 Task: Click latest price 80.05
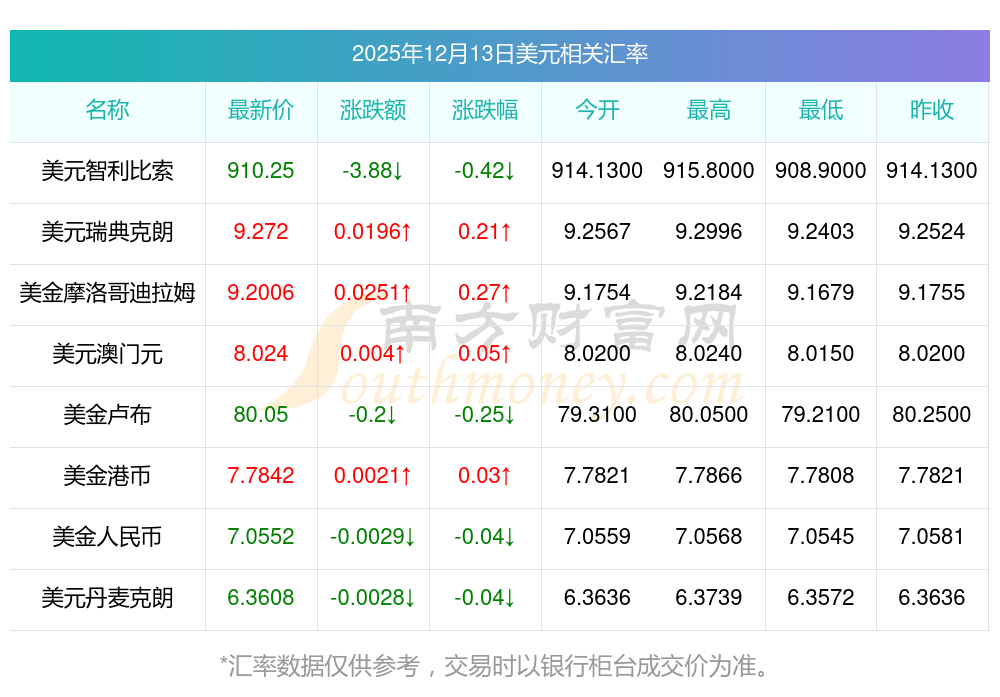pos(260,415)
